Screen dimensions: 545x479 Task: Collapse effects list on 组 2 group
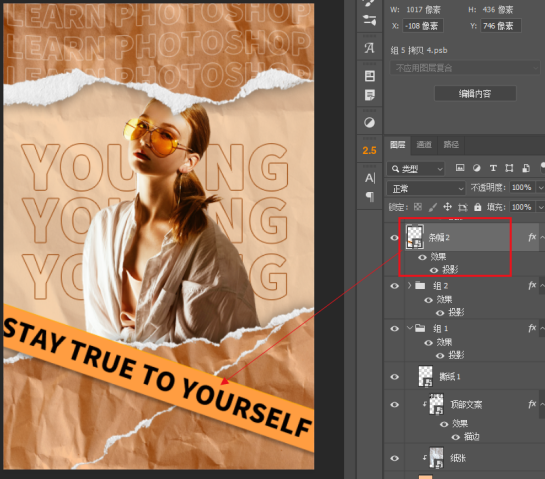[542, 285]
